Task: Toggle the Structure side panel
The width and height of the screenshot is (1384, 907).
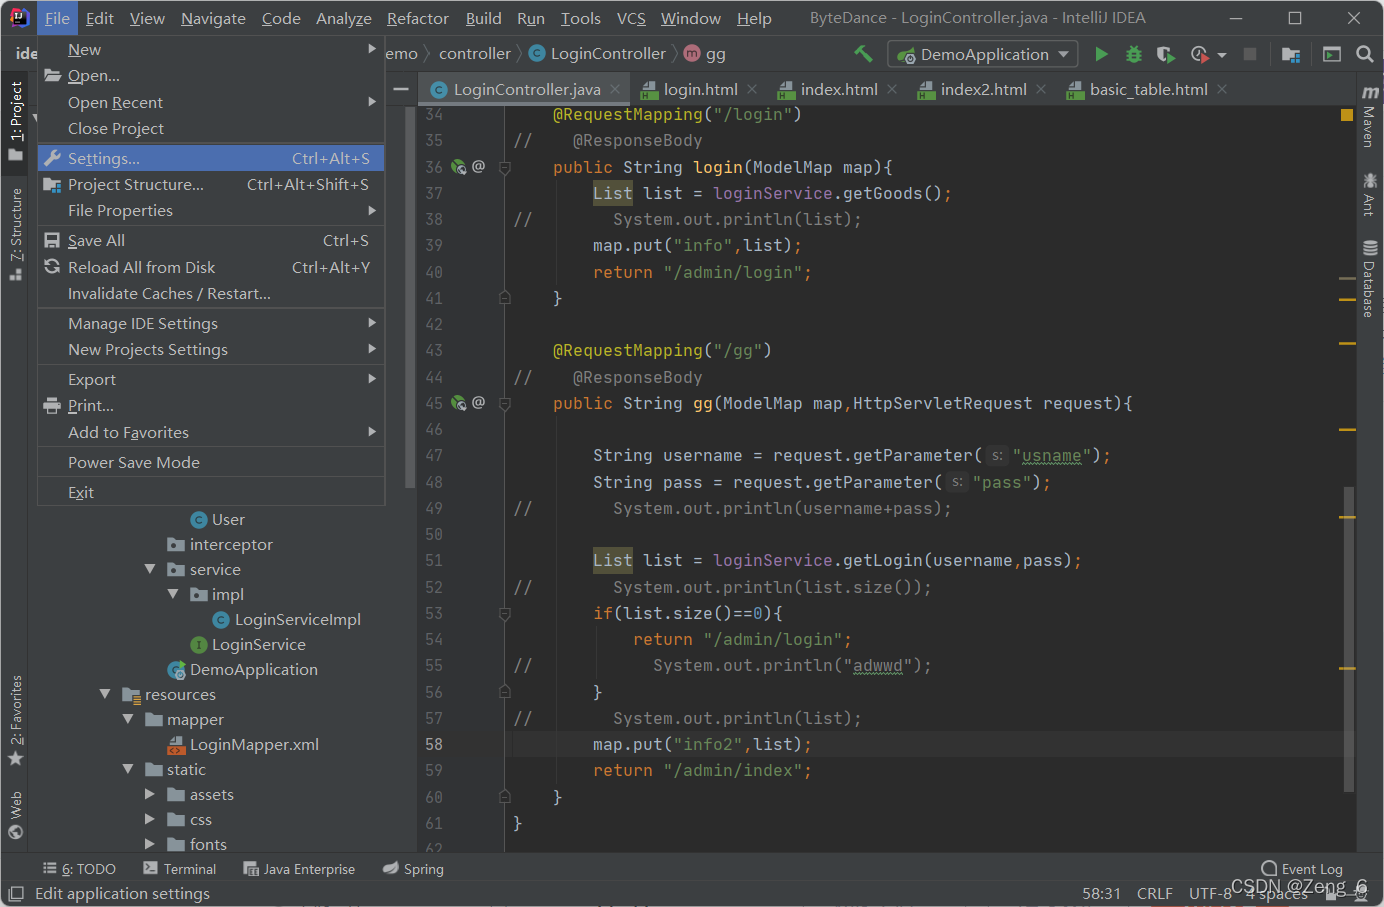Action: [15, 233]
